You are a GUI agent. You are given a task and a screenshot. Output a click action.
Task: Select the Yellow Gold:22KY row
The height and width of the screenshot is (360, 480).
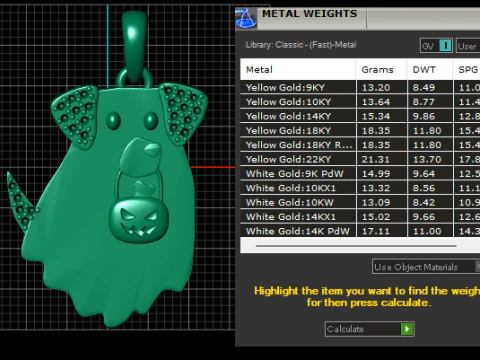pos(360,159)
